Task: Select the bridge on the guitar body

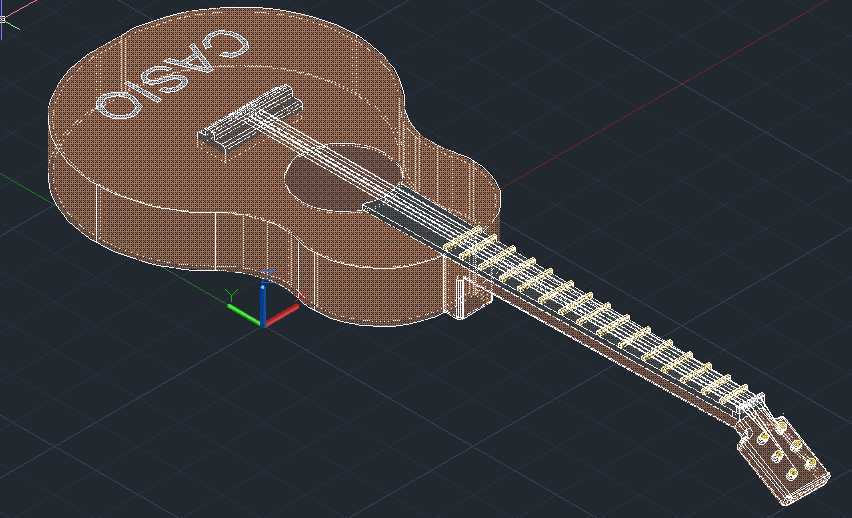Action: [x=250, y=120]
